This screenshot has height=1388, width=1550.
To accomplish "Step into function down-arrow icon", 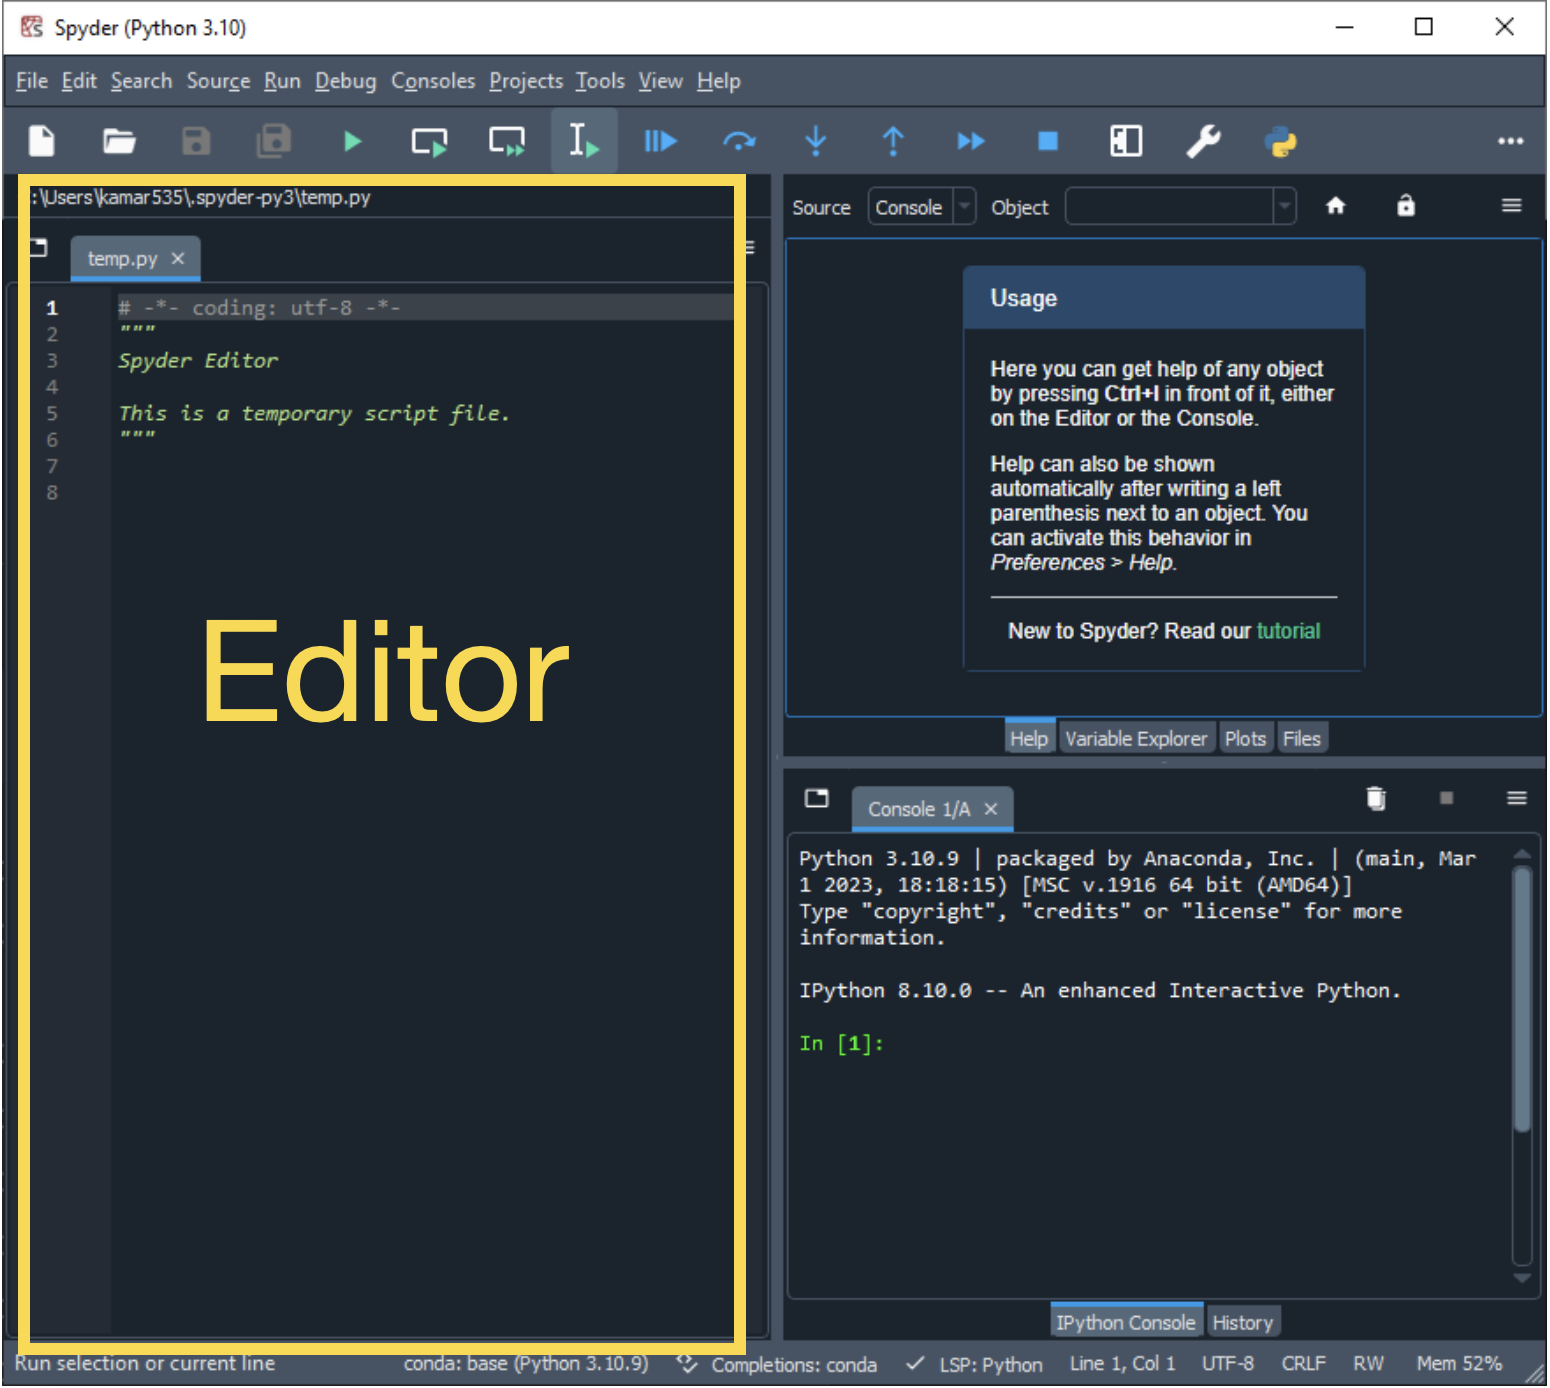I will 816,141.
